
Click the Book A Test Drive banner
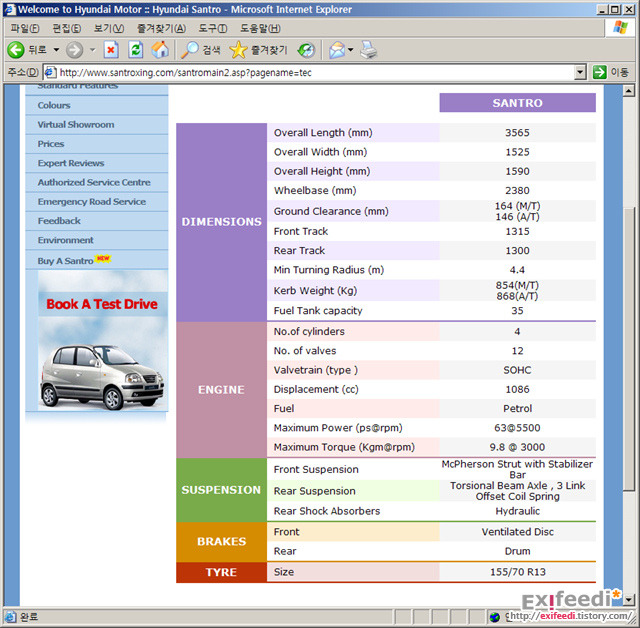[102, 304]
